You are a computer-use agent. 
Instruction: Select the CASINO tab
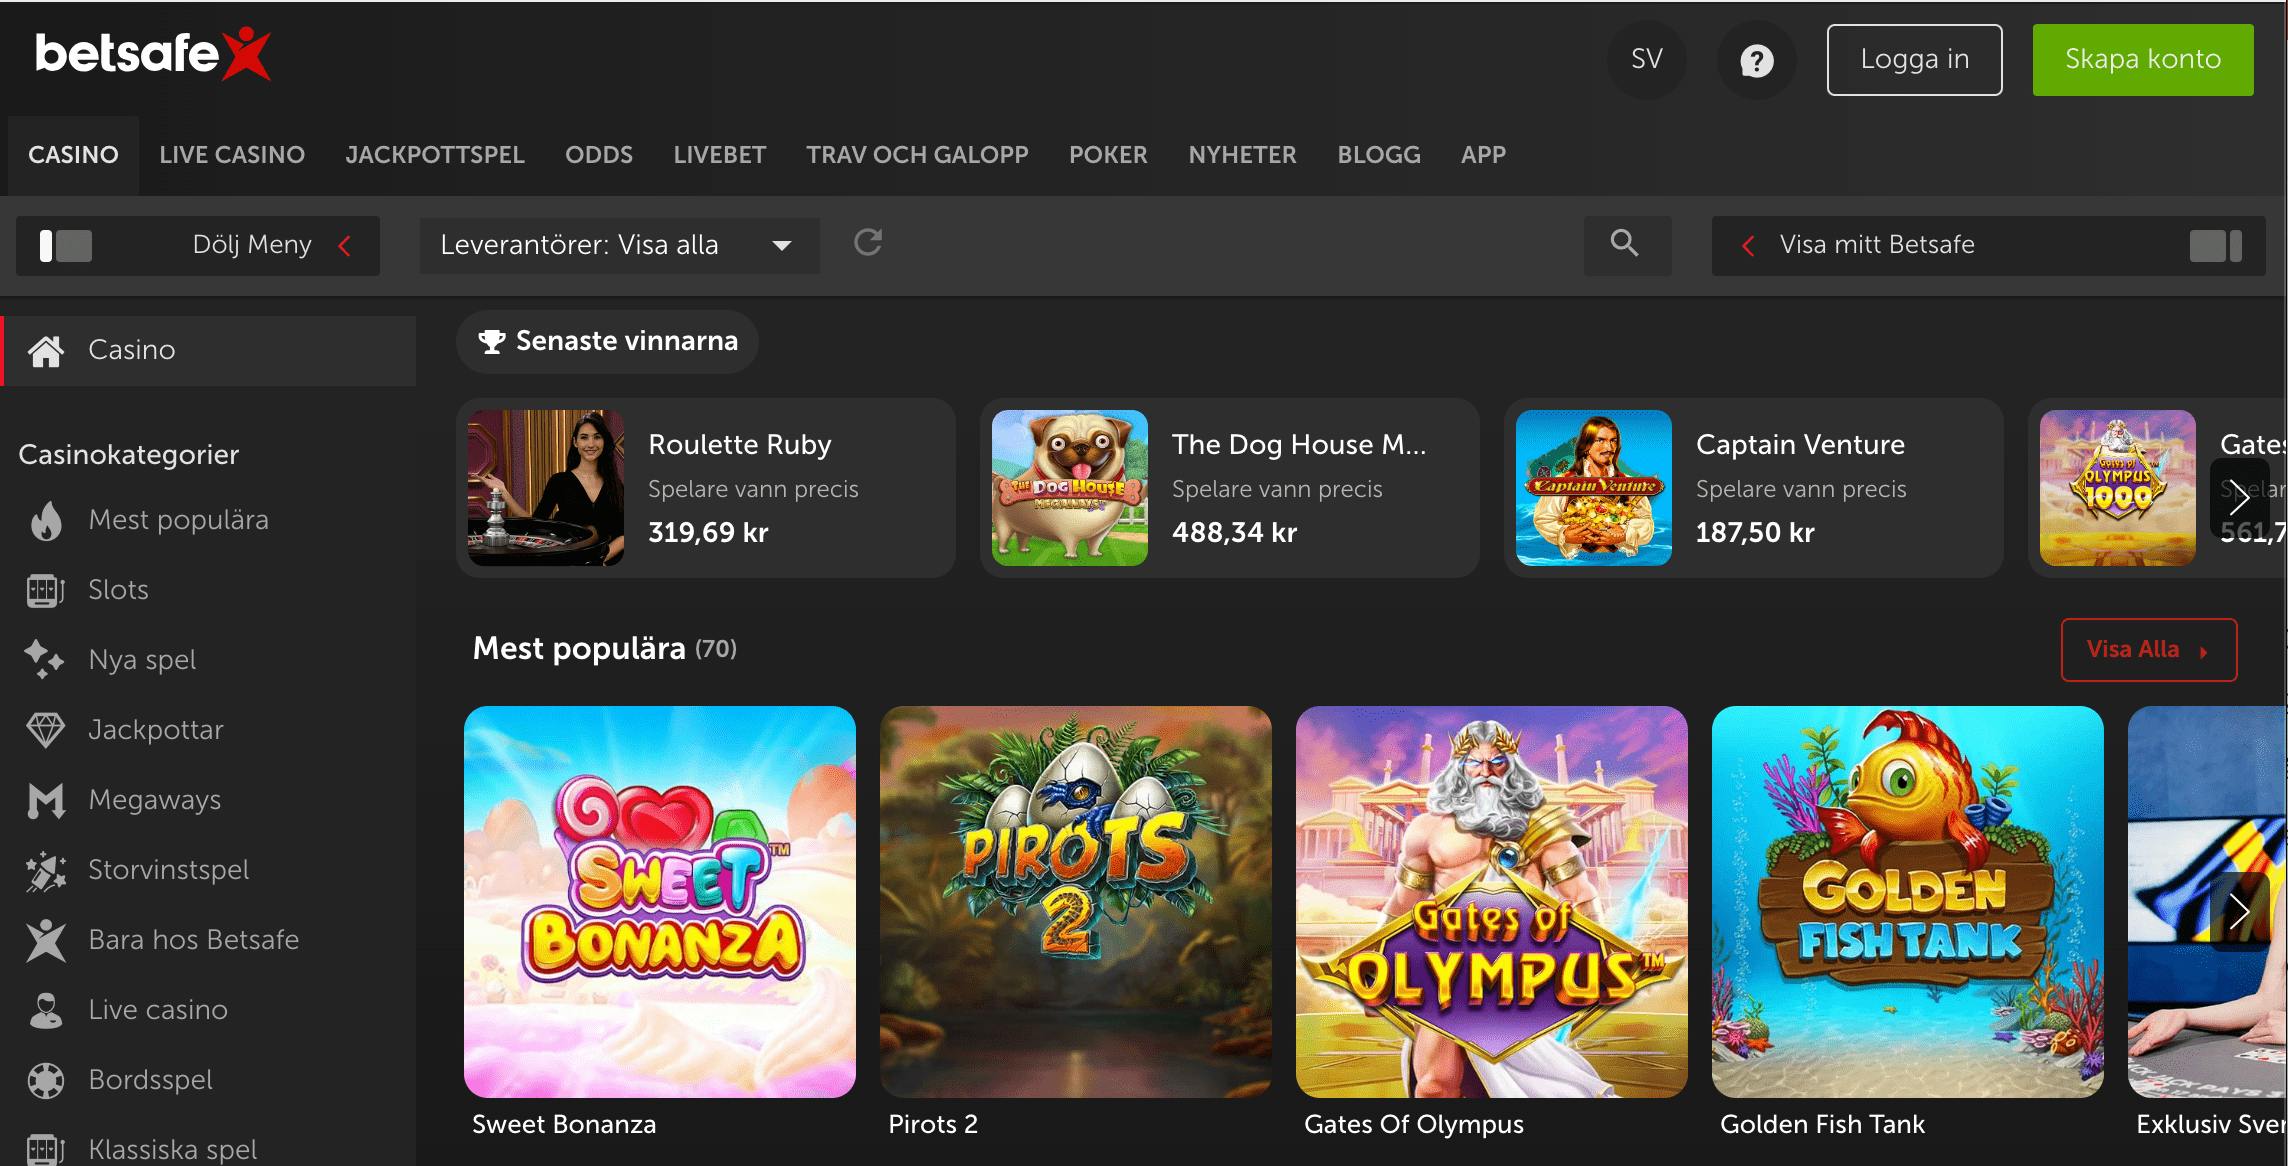[73, 155]
